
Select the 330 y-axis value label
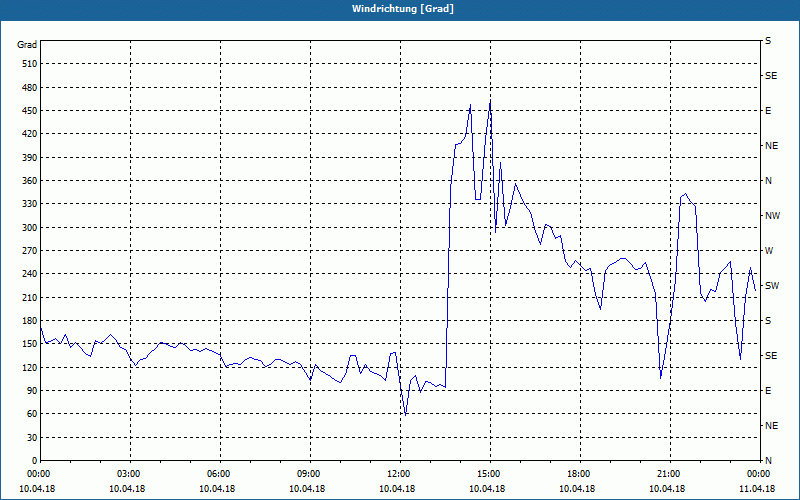(30, 204)
